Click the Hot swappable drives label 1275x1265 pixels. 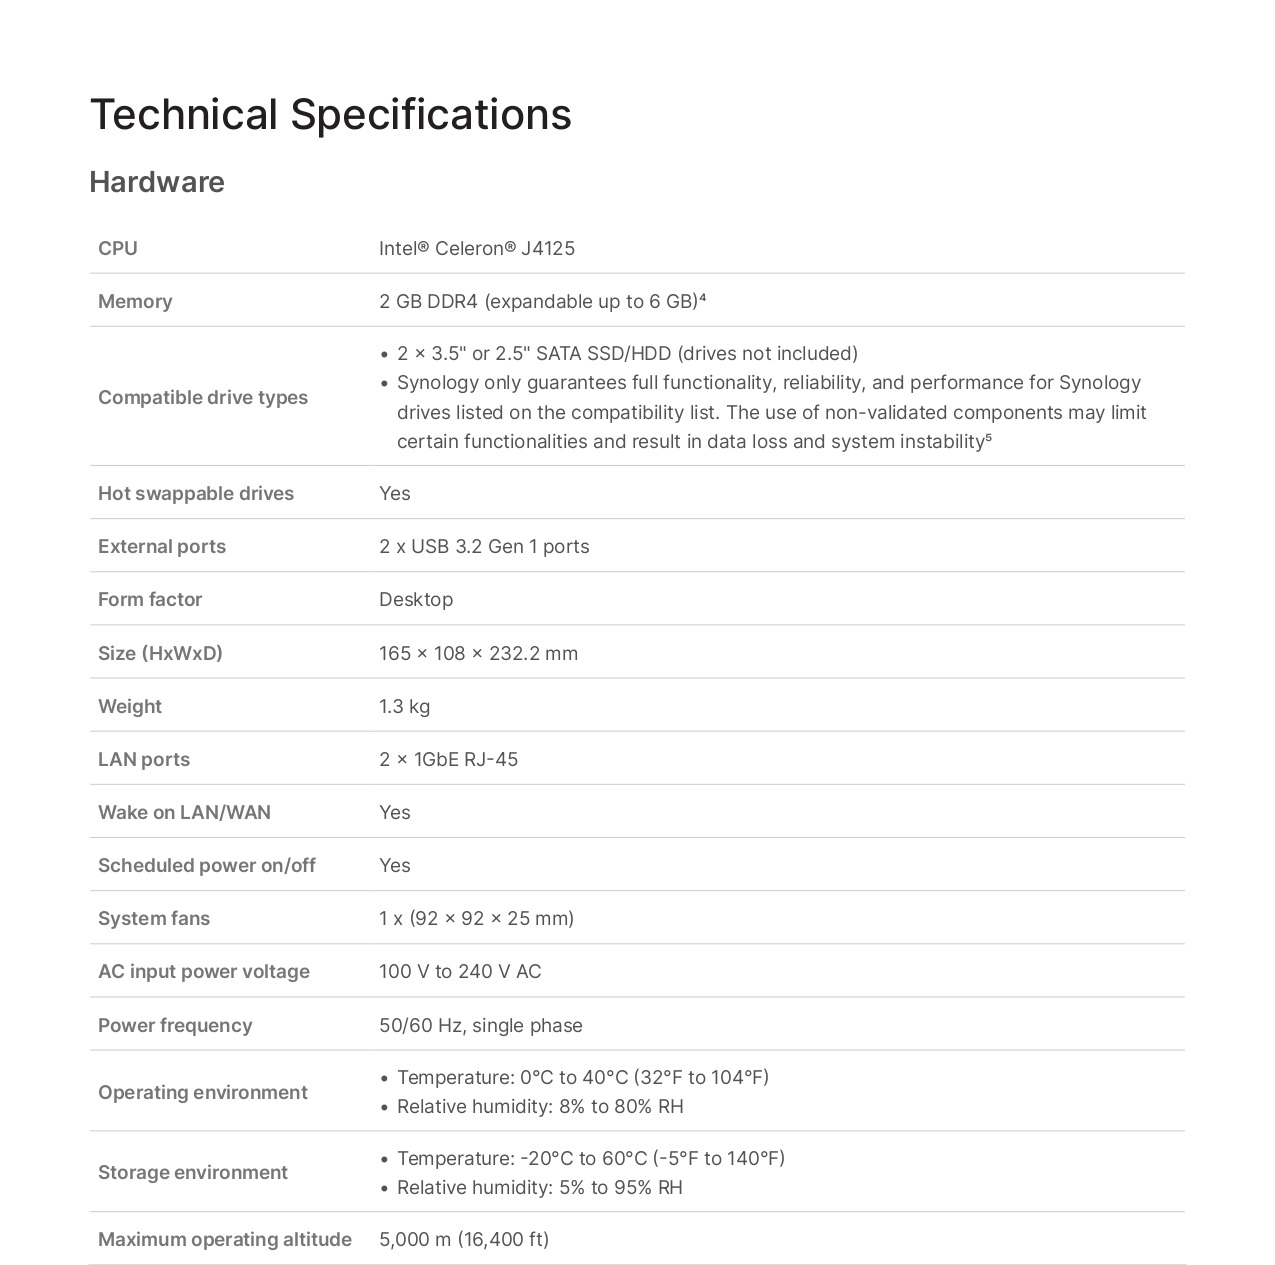click(196, 493)
